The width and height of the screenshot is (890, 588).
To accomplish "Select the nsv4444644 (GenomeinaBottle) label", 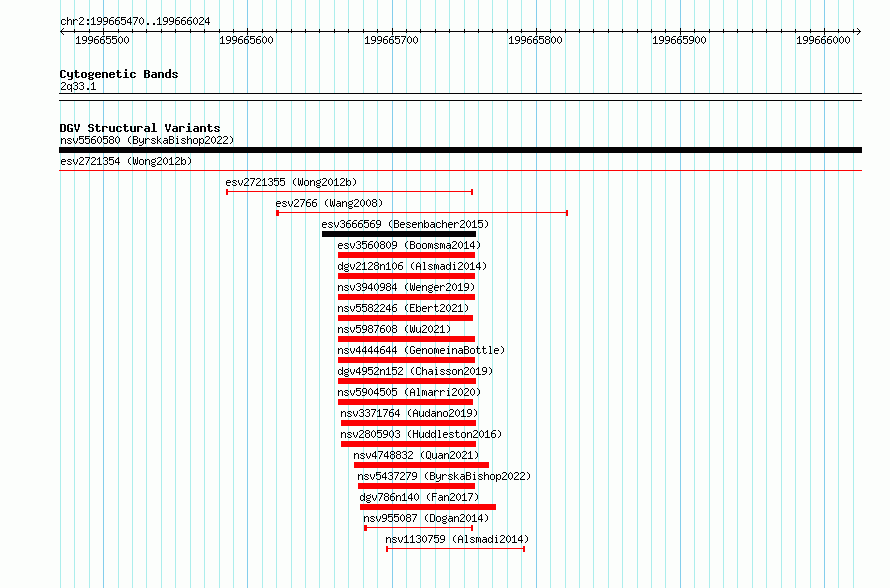I will click(421, 350).
